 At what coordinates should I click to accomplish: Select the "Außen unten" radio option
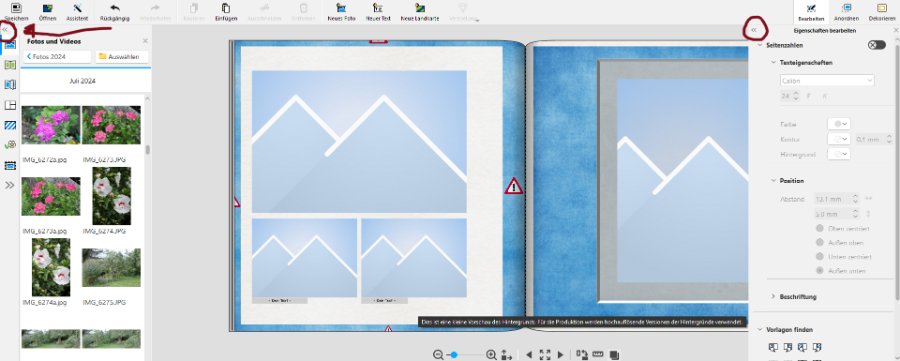(x=820, y=270)
